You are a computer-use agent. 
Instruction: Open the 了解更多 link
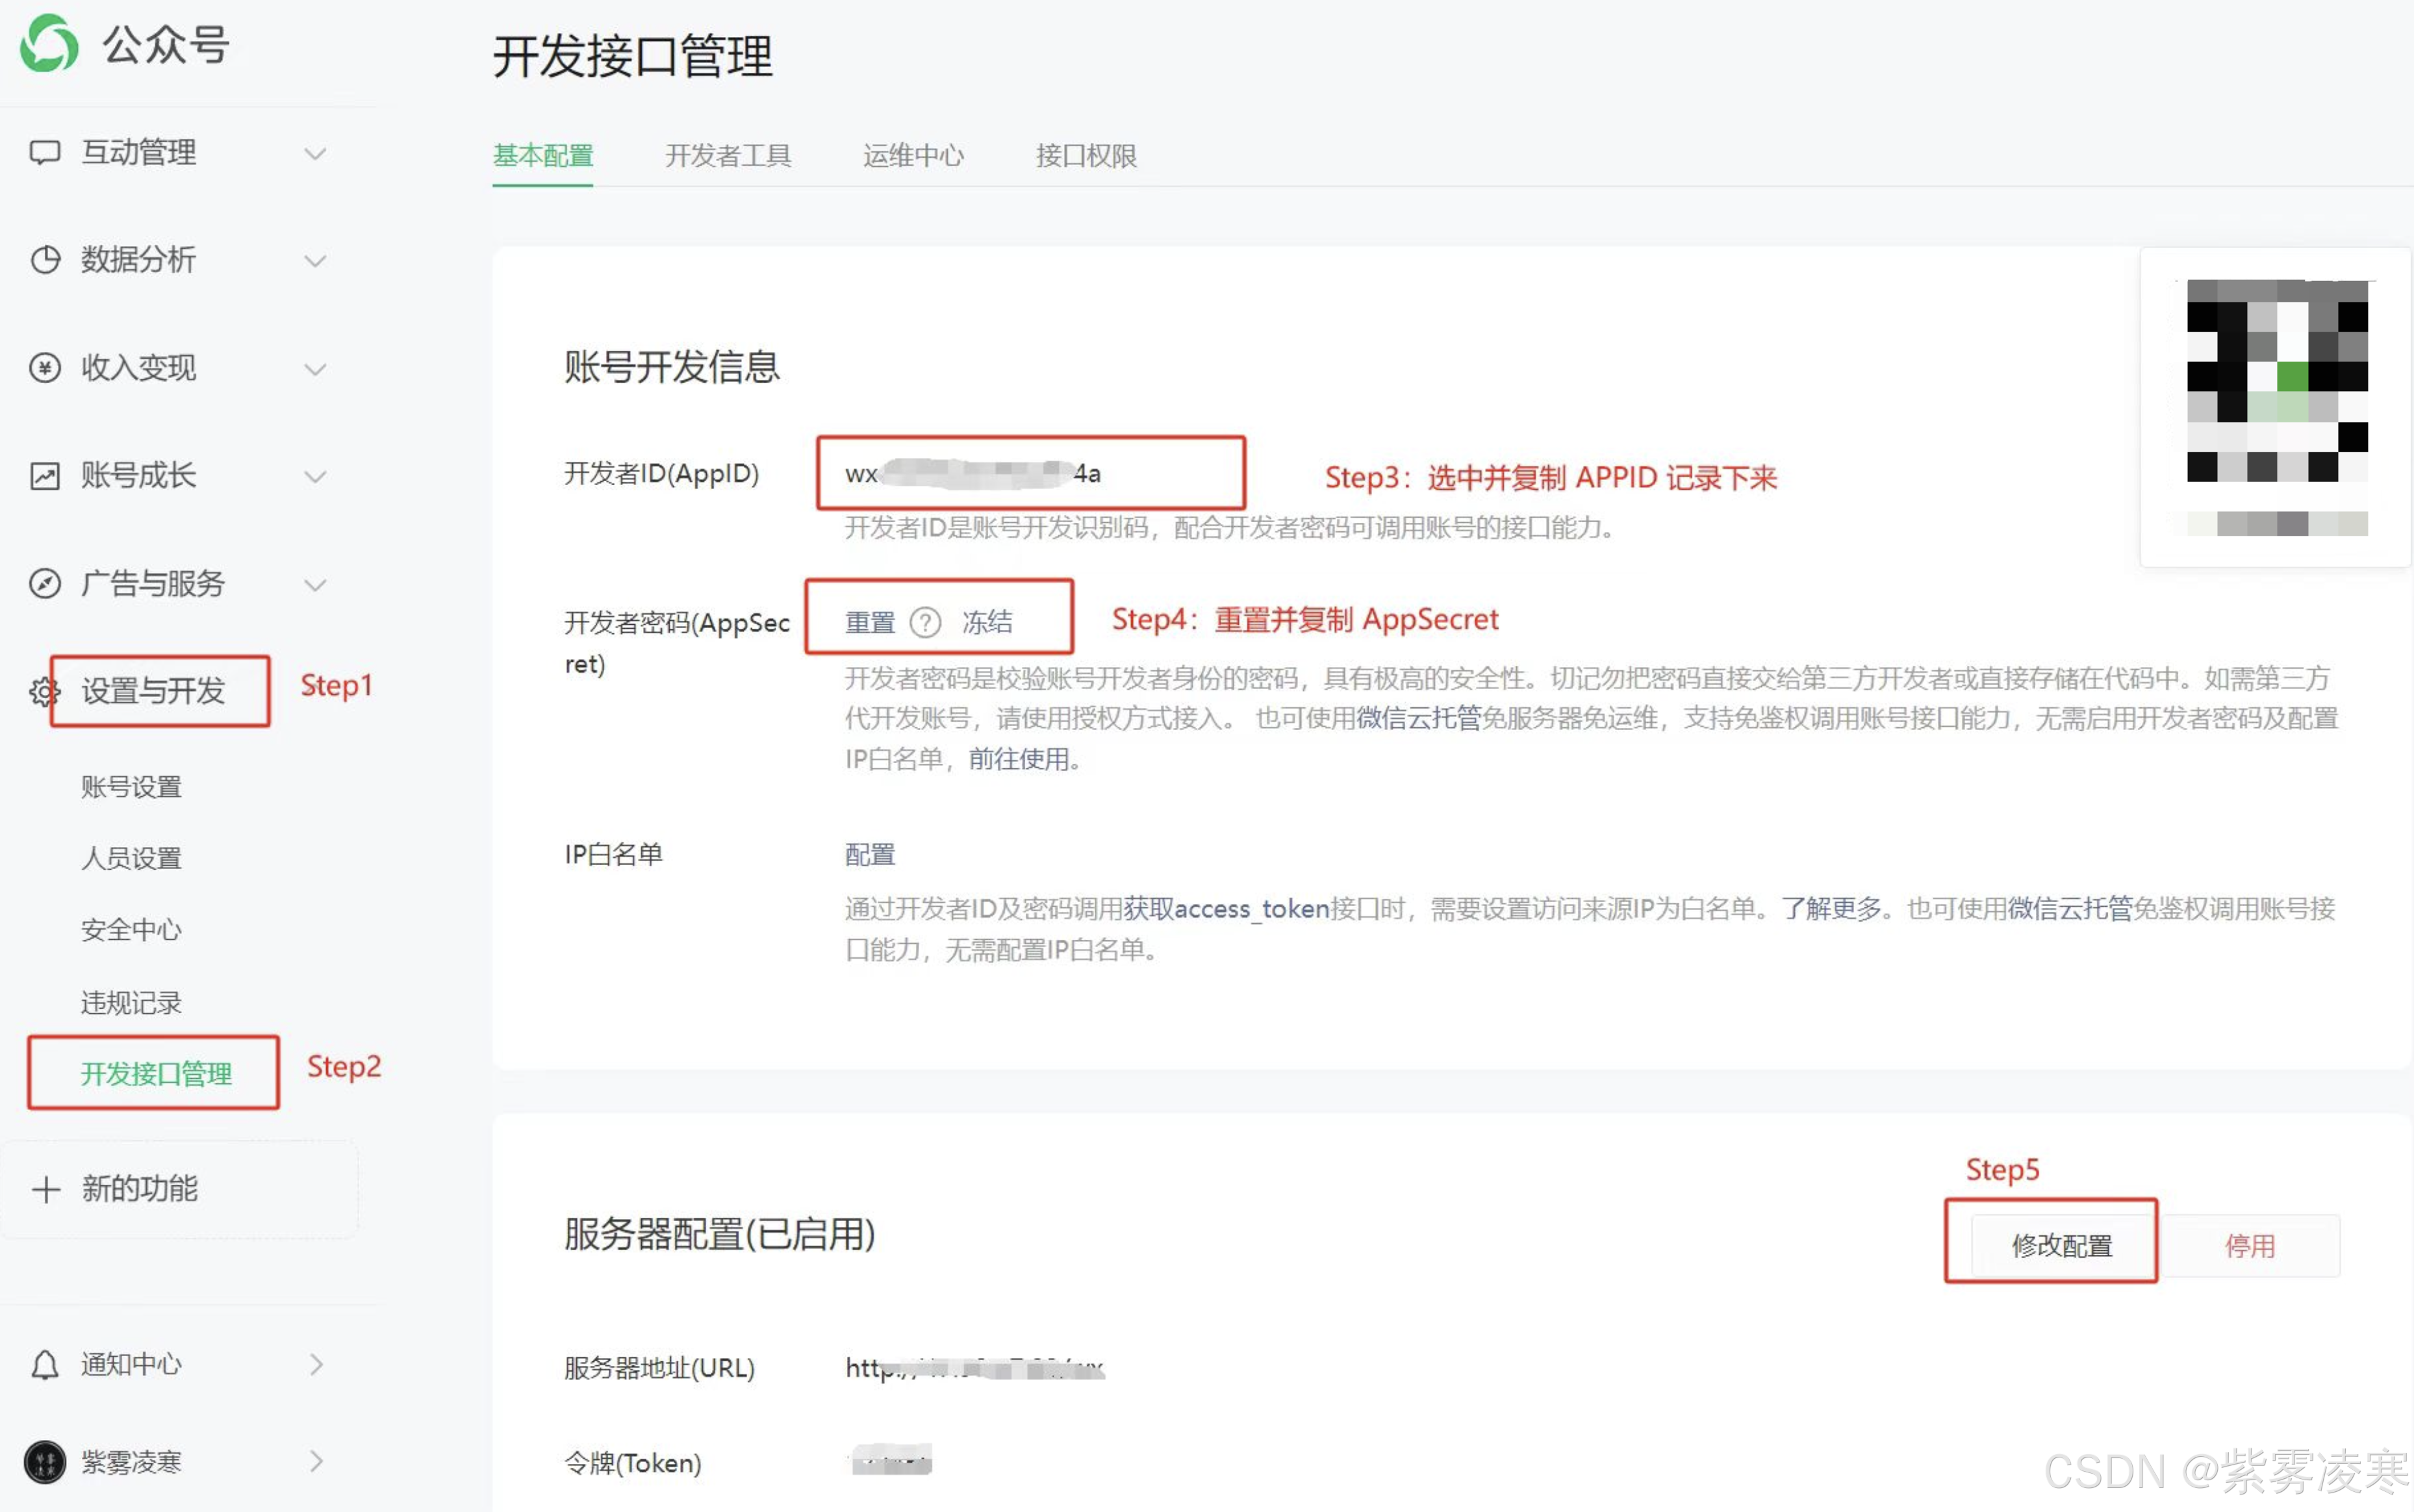coord(1831,908)
